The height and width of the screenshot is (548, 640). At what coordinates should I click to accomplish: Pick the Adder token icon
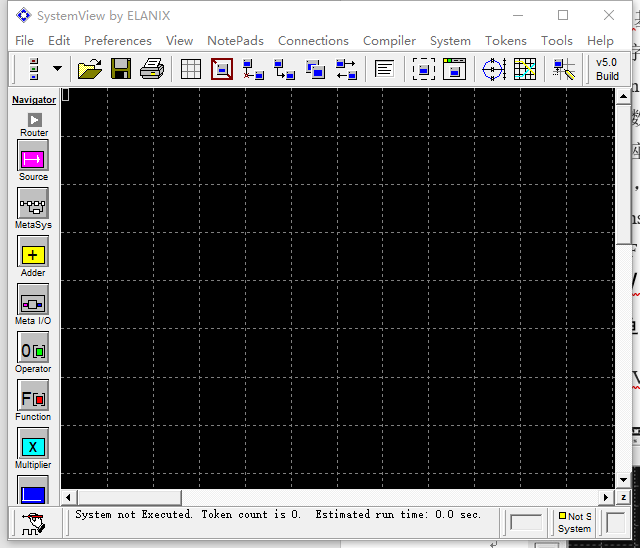pyautogui.click(x=33, y=254)
